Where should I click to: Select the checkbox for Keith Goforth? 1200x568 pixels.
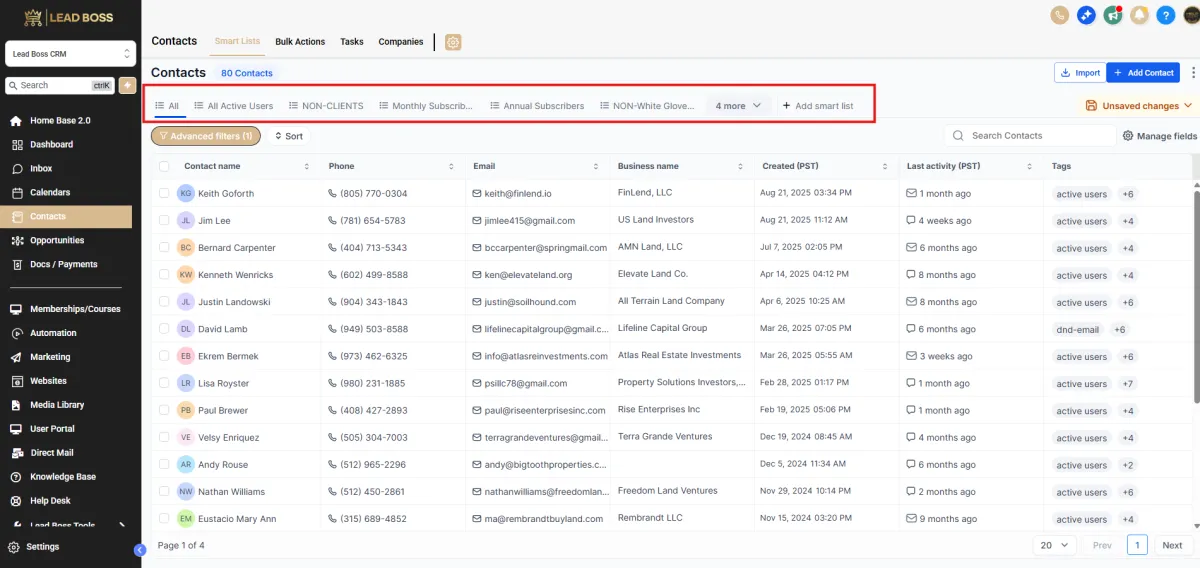click(164, 193)
